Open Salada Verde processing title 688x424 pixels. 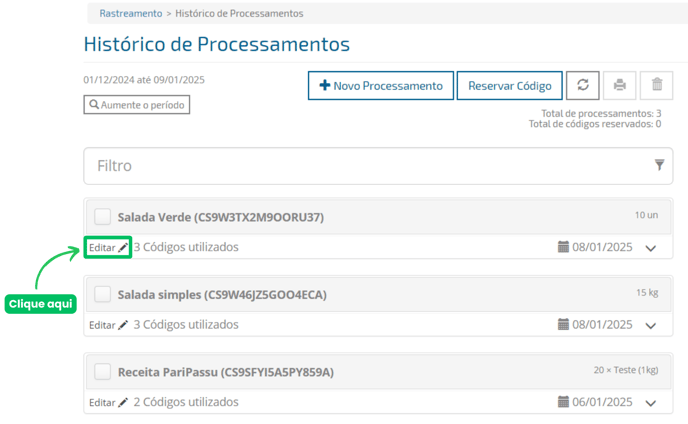point(220,217)
